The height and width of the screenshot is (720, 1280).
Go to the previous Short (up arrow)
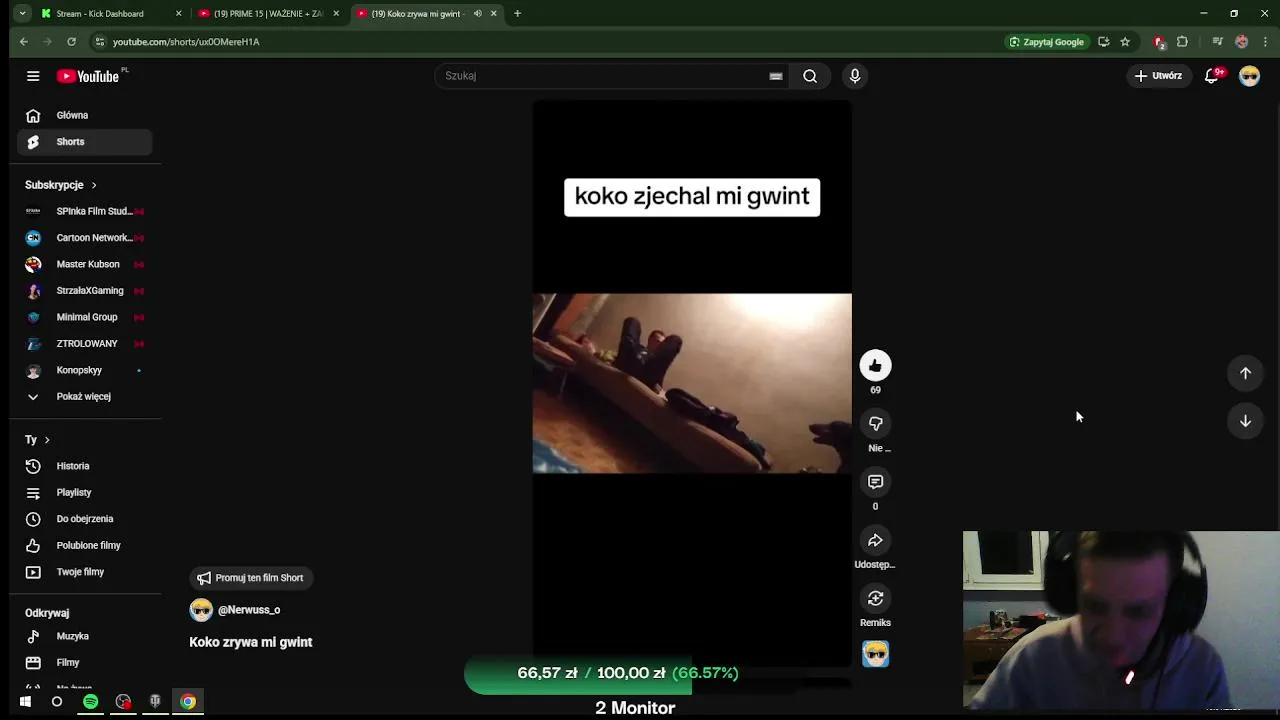pyautogui.click(x=1245, y=373)
